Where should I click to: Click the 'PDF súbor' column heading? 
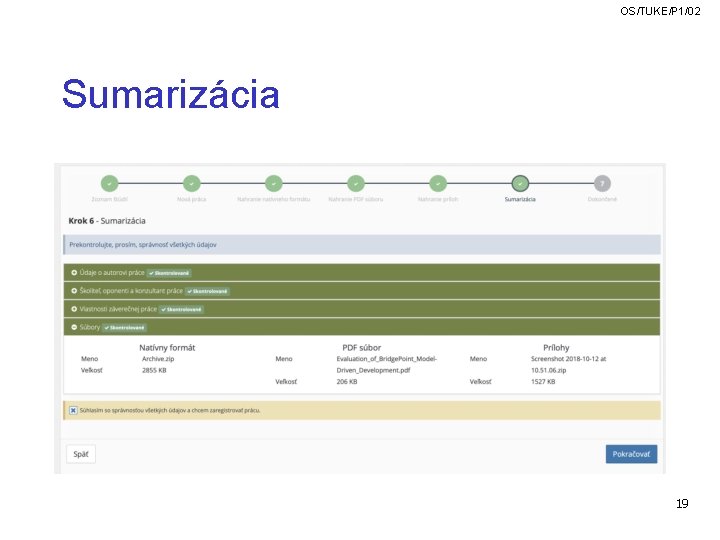pyautogui.click(x=362, y=348)
